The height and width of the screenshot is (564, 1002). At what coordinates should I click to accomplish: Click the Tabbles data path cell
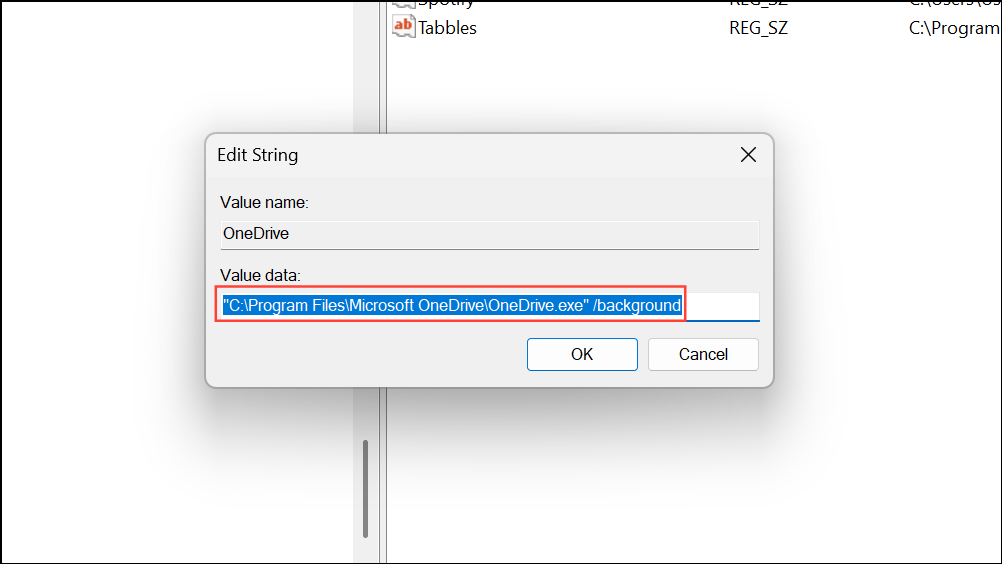pyautogui.click(x=953, y=28)
